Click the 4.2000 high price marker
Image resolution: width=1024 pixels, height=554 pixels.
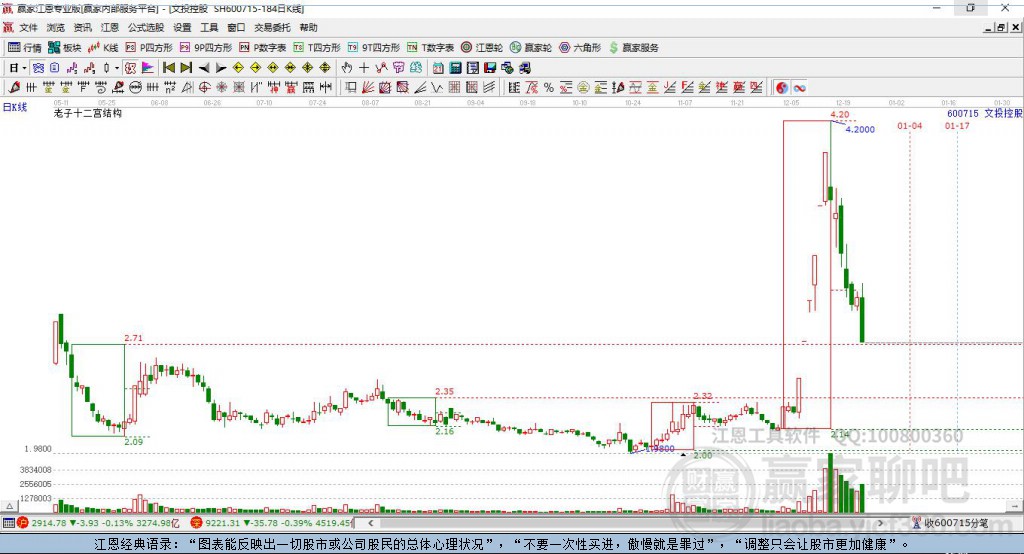(x=860, y=129)
